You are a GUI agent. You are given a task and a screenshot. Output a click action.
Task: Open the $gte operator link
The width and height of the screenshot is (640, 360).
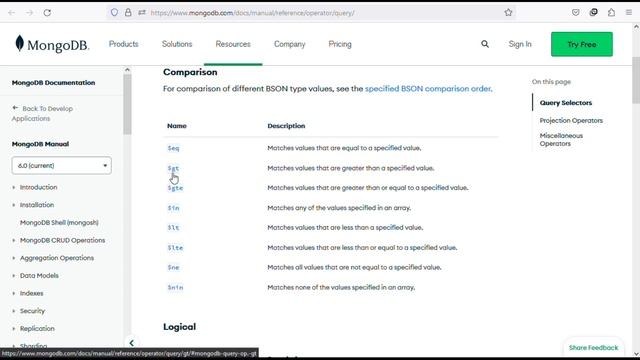pos(176,188)
